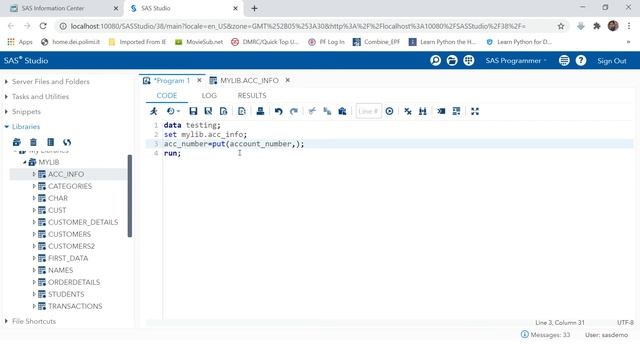Viewport: 640px width, 360px height.
Task: Open the Messages: 33 status indicator
Action: point(545,335)
